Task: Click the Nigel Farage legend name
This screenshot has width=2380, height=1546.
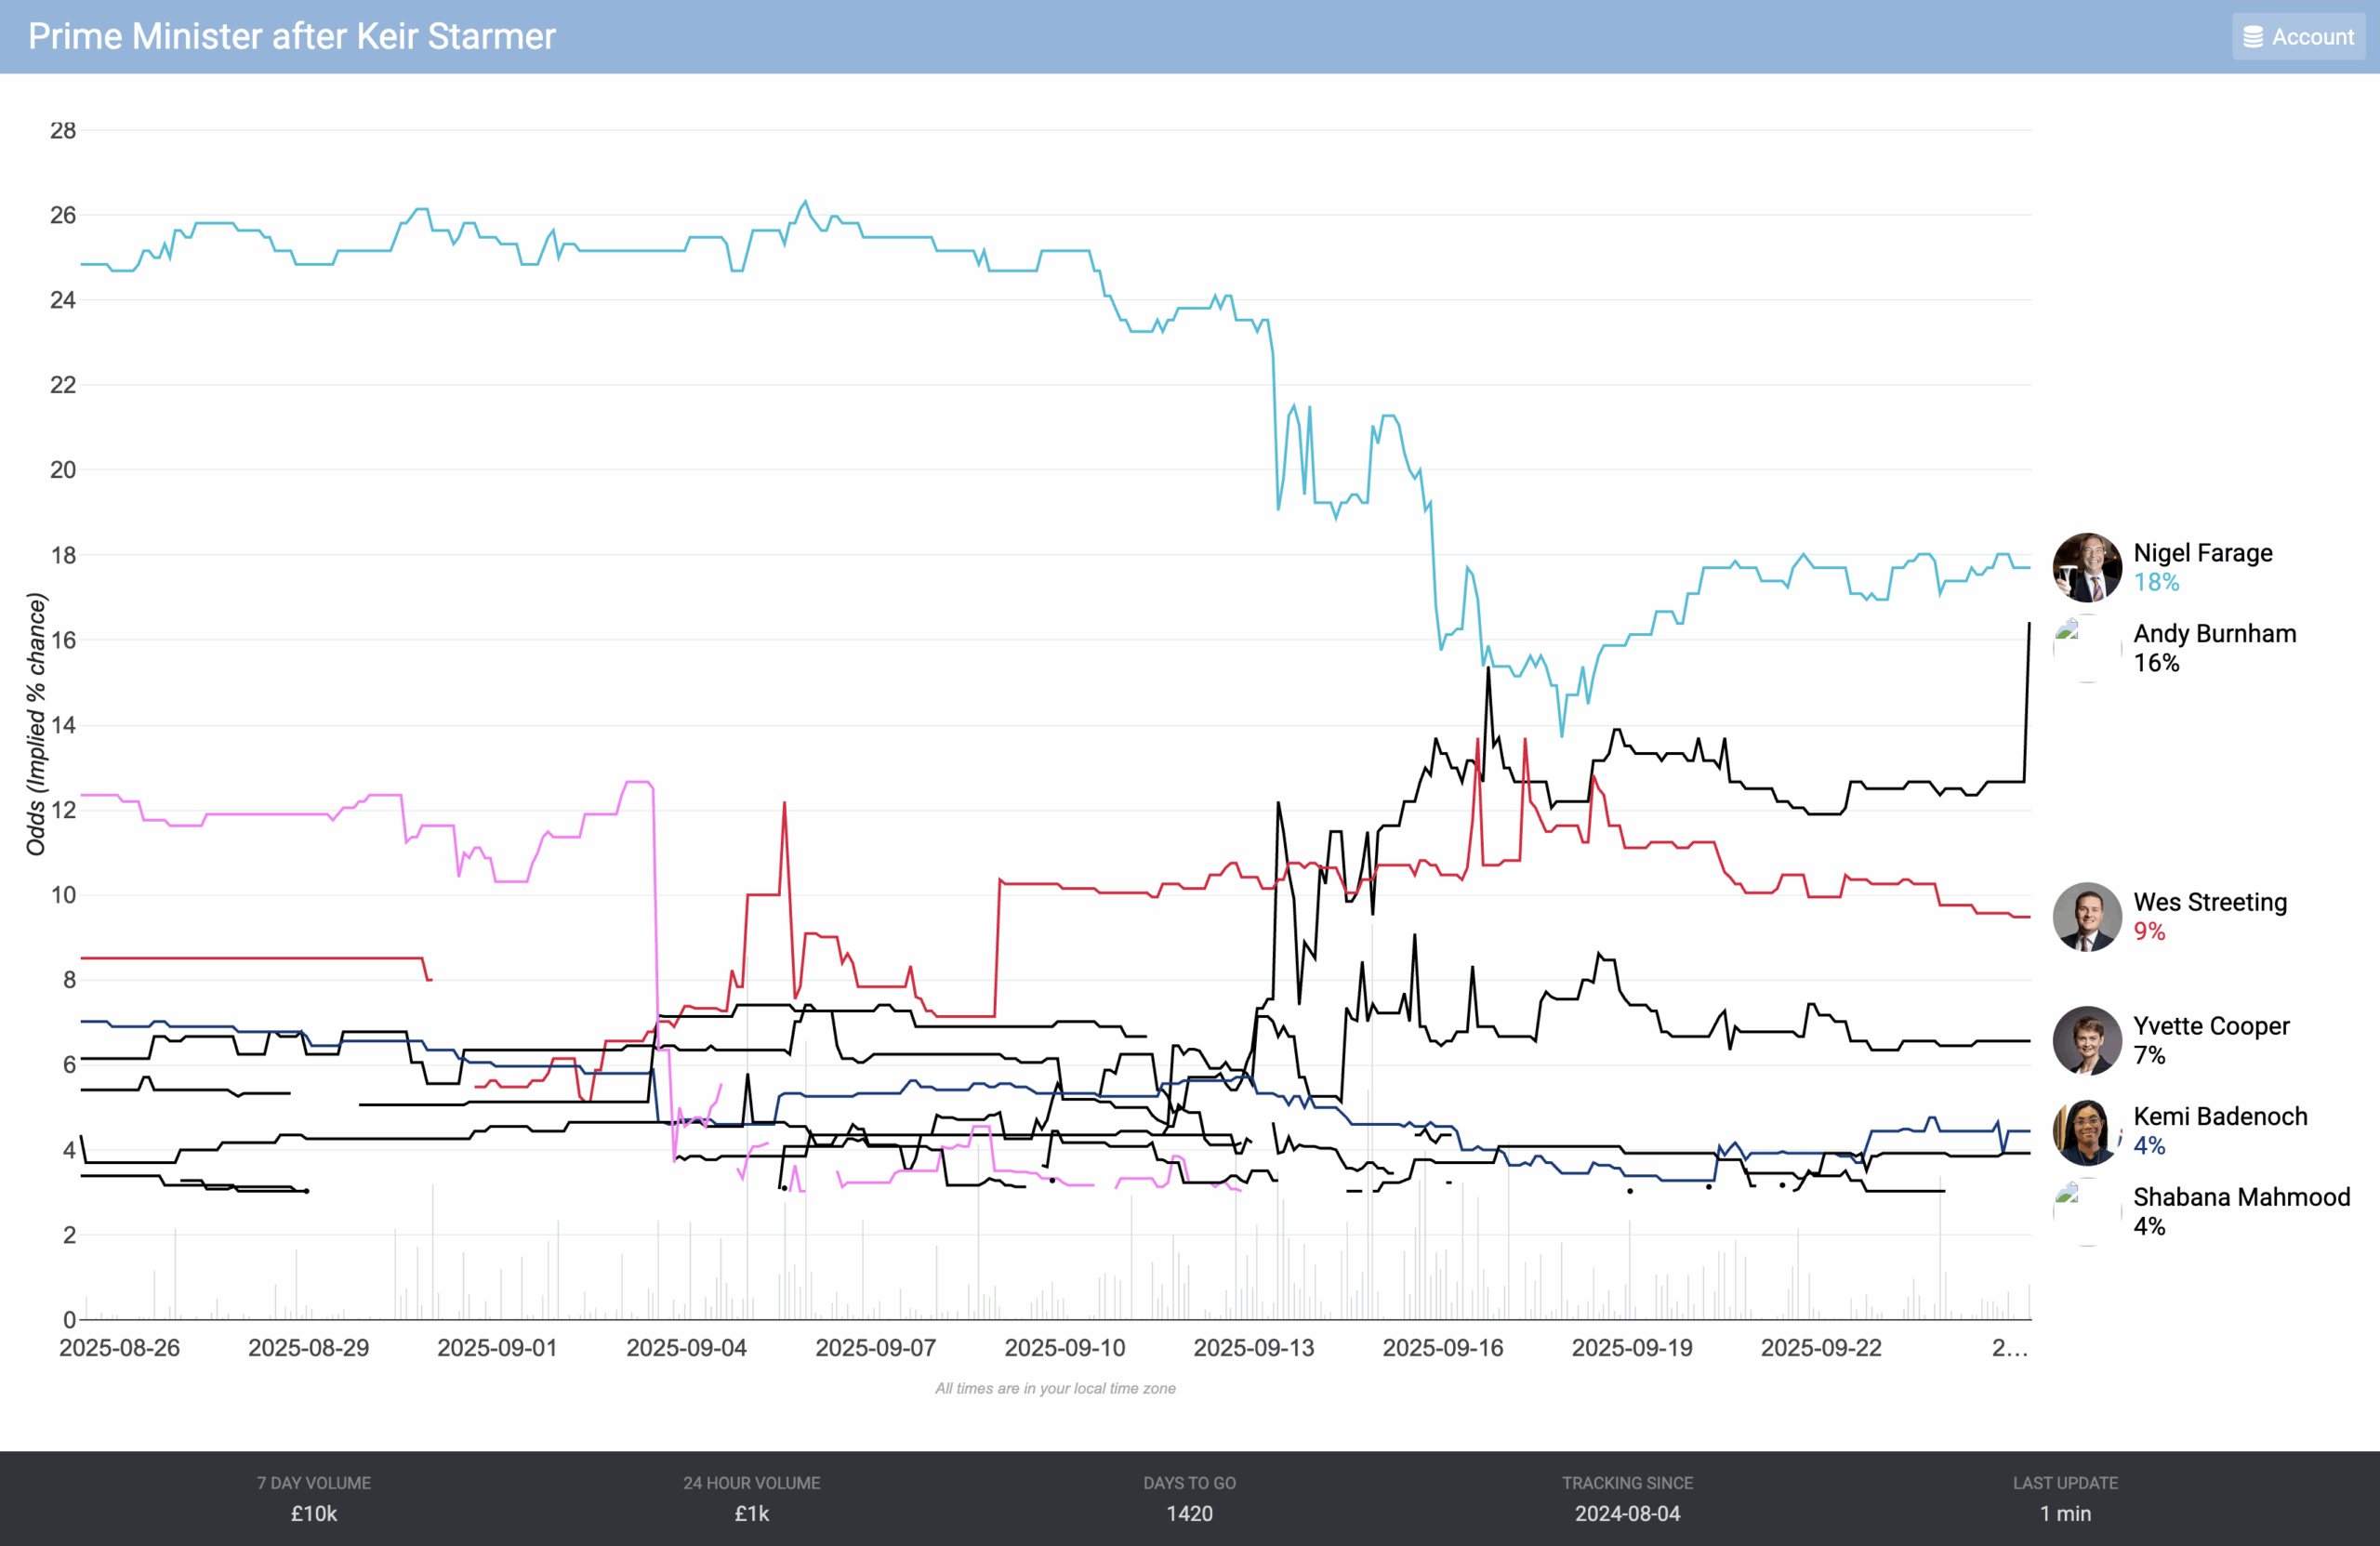Action: pos(2202,553)
